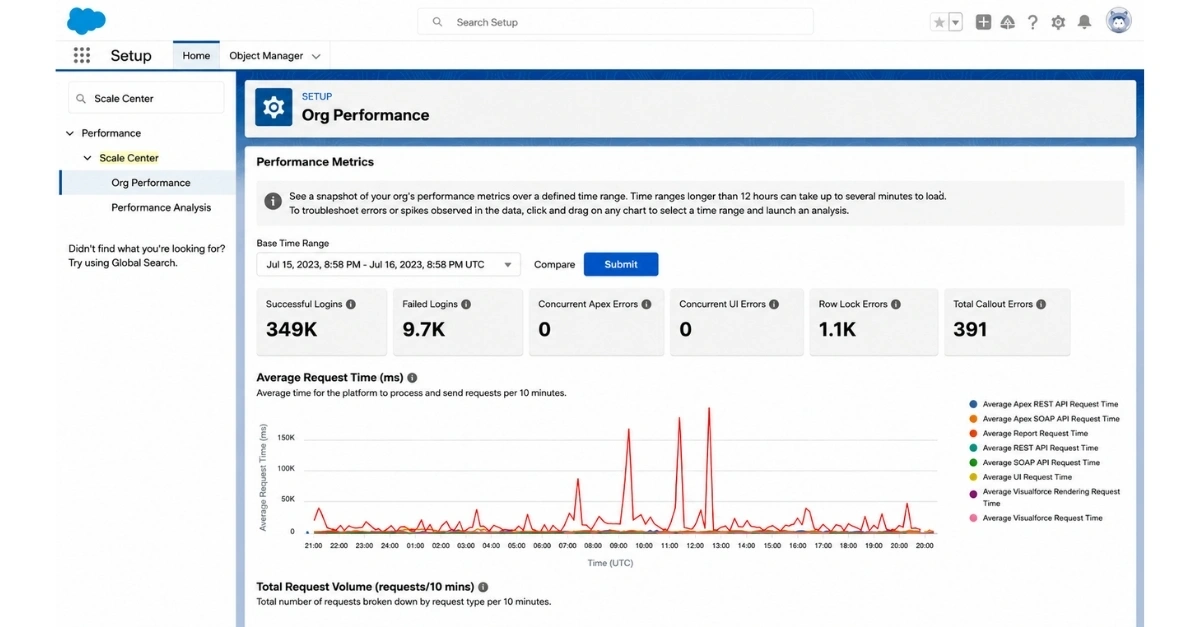Select Performance in the setup tree
This screenshot has width=1200, height=627.
pos(111,133)
